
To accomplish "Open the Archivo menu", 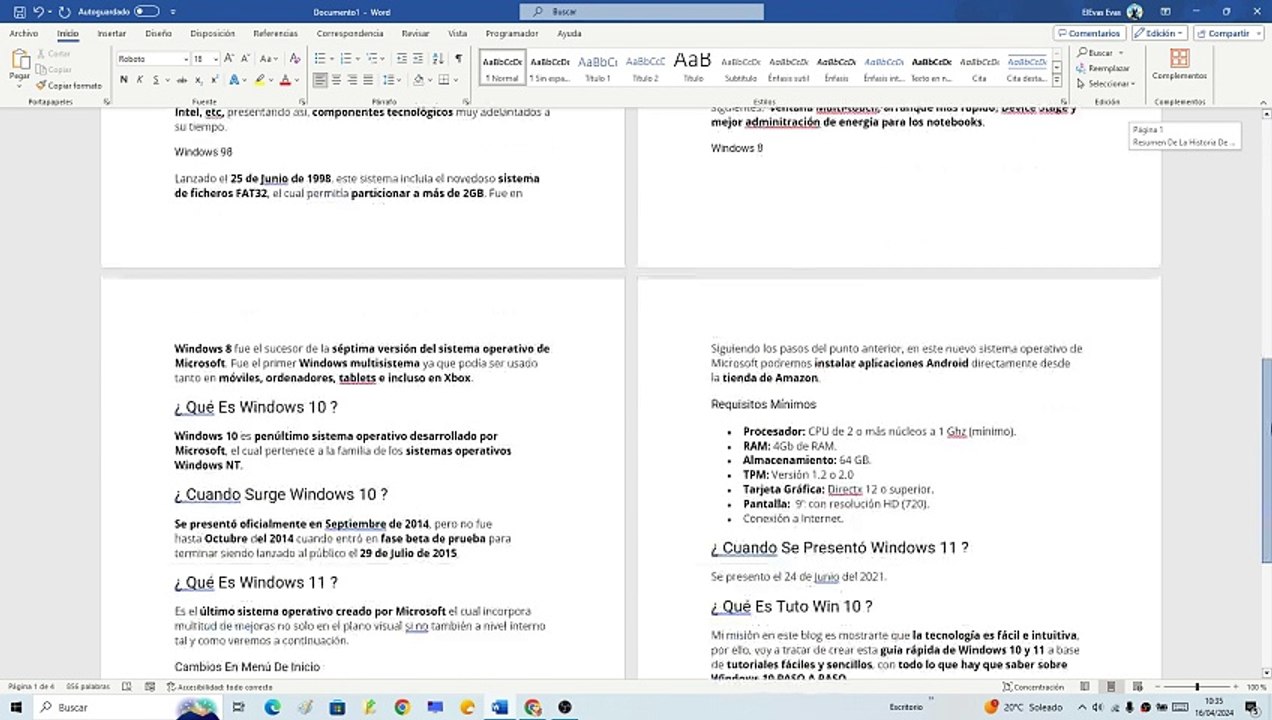I will coord(23,33).
